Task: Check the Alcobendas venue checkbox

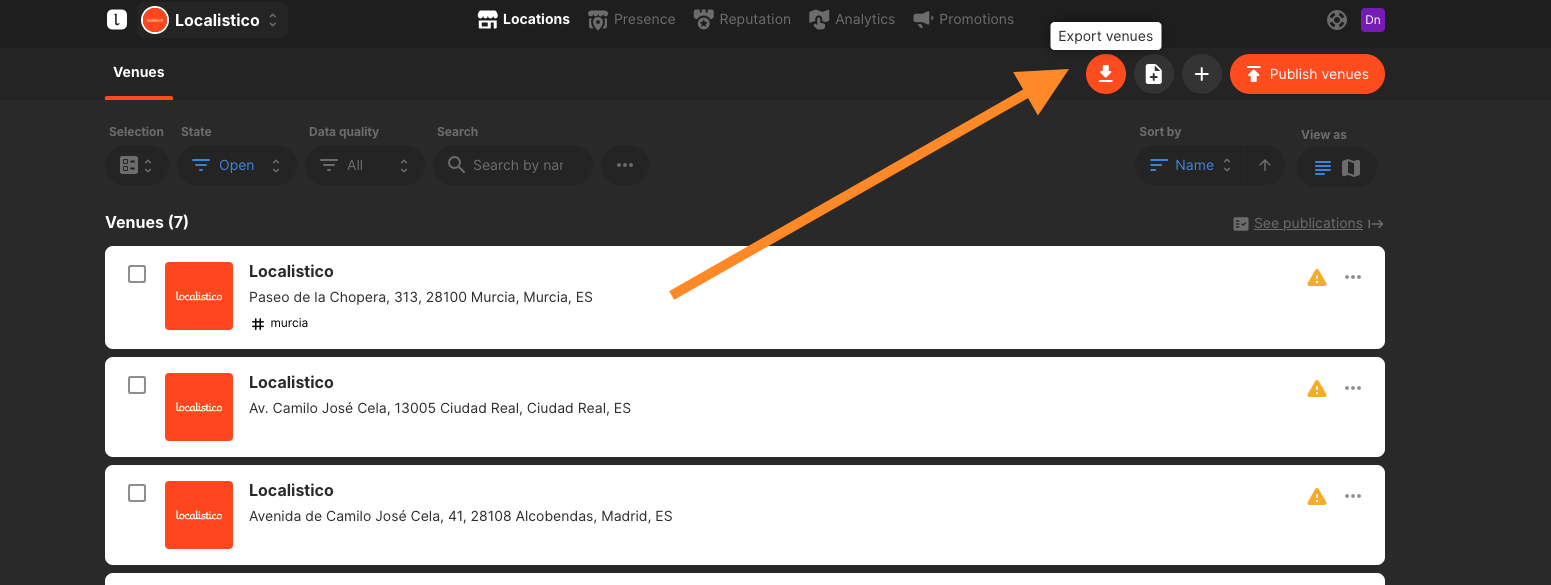Action: coord(137,493)
